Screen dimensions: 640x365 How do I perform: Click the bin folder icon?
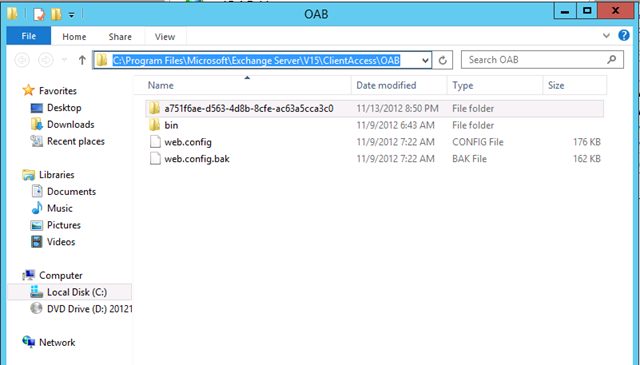pos(154,125)
